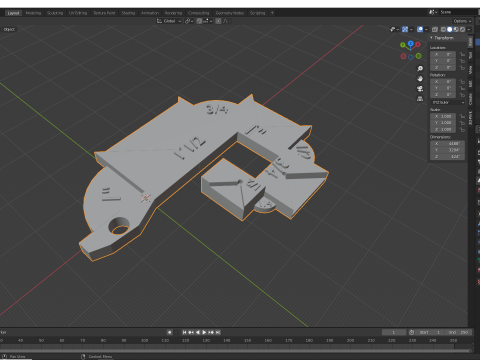Click the pan view hand icon
The image size is (480, 360).
(420, 79)
